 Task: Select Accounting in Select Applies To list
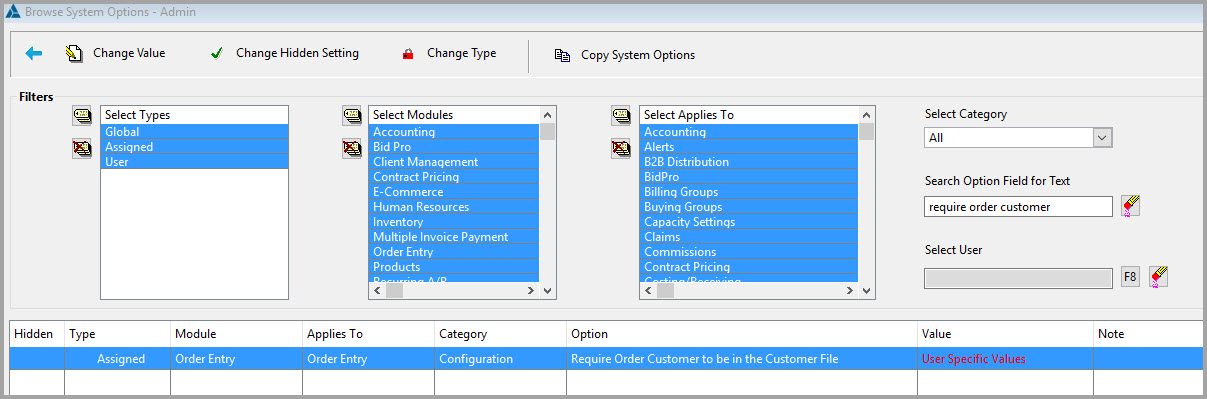pyautogui.click(x=749, y=132)
